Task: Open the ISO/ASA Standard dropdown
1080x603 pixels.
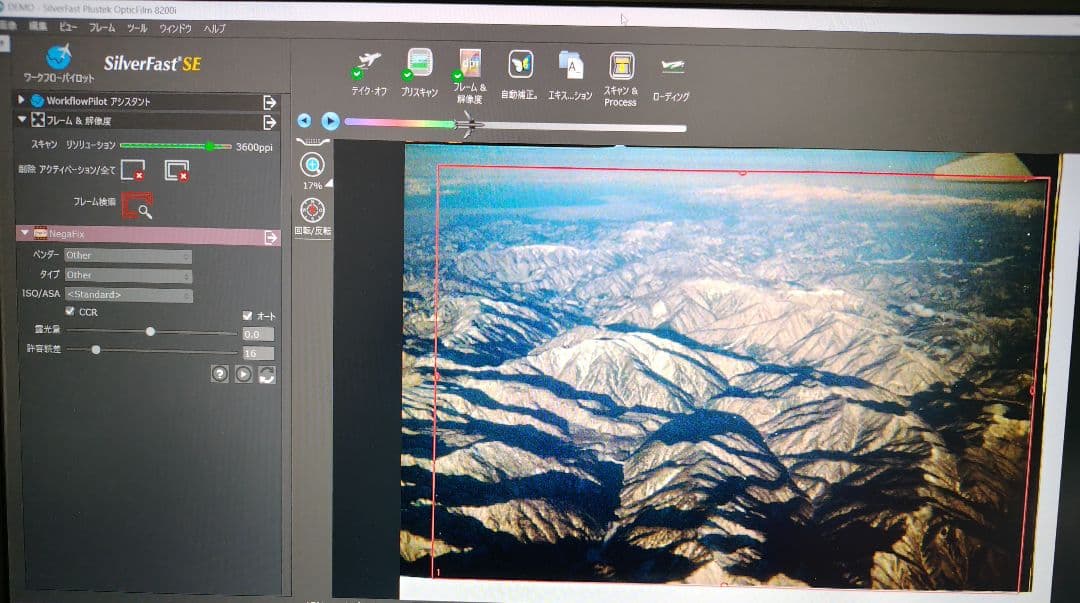Action: pyautogui.click(x=127, y=295)
